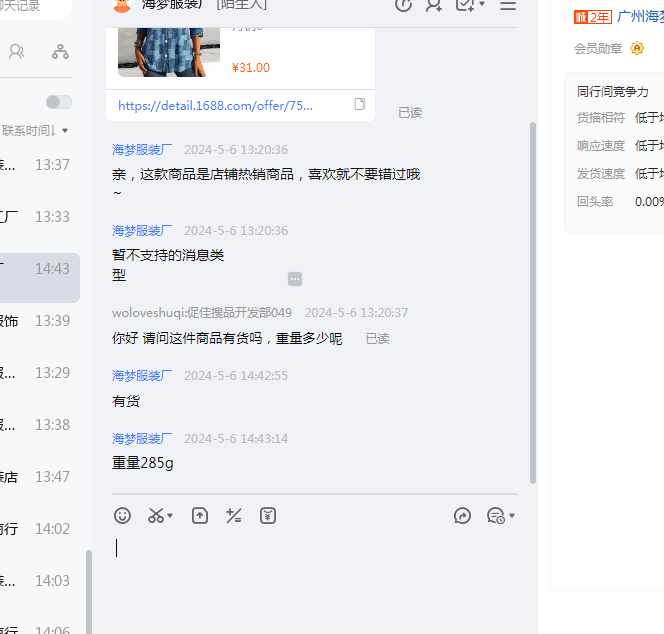
Task: Copy the product link using page icon
Action: click(x=360, y=104)
